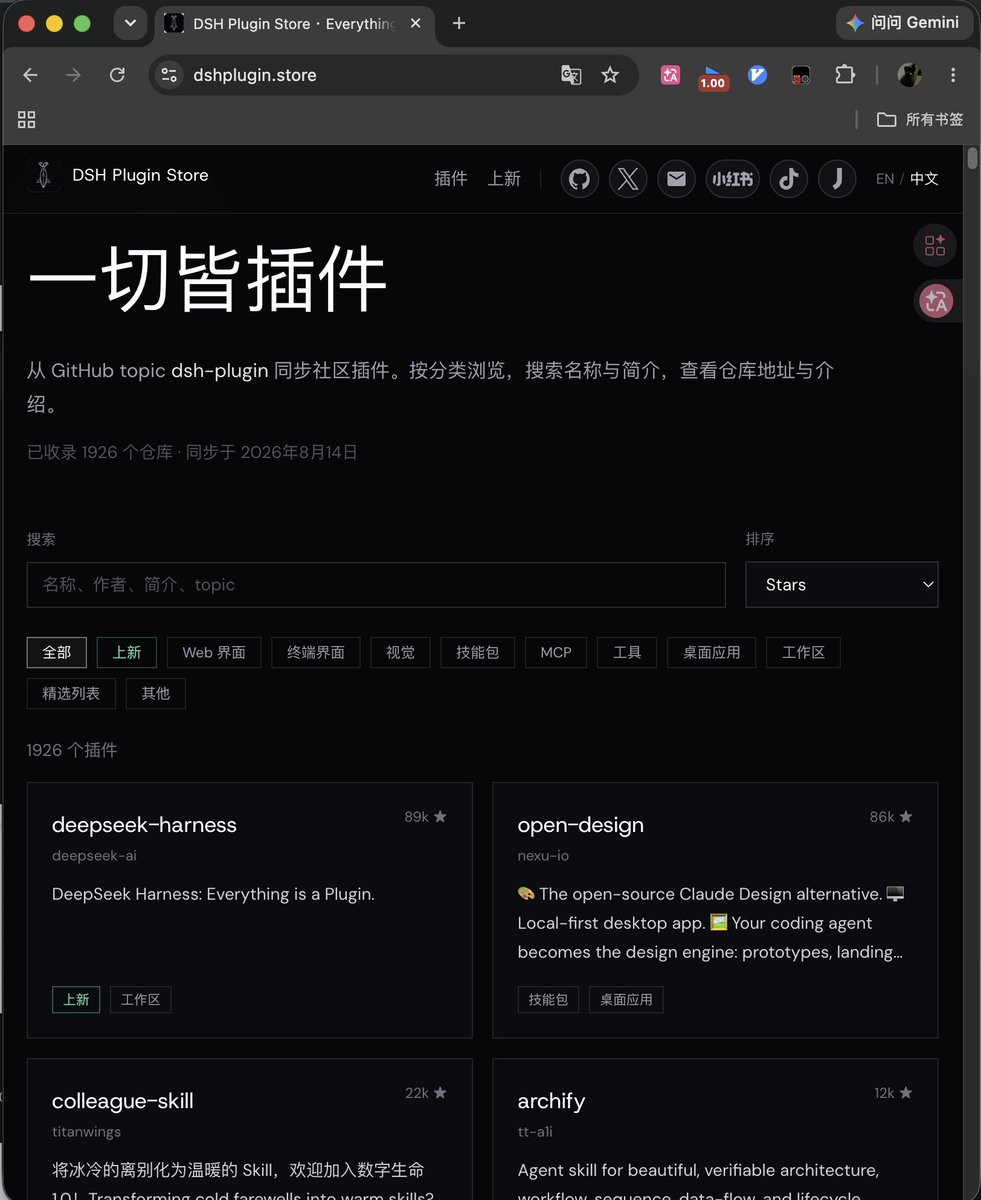981x1200 pixels.
Task: Click the floating pink translate side icon
Action: (x=937, y=300)
